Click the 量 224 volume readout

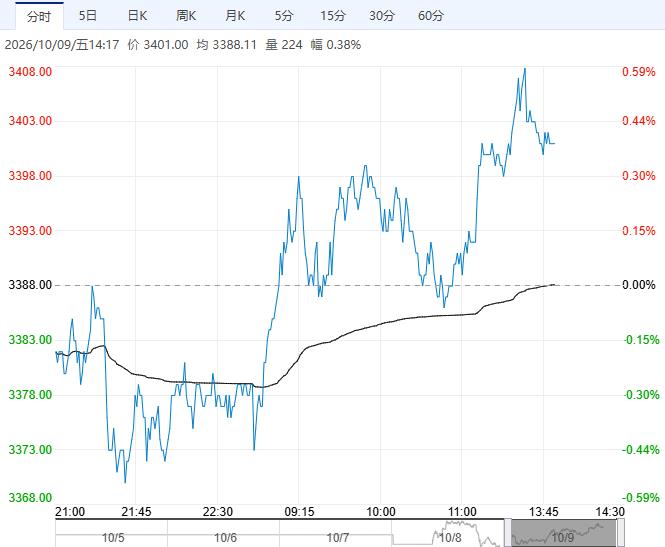[284, 45]
